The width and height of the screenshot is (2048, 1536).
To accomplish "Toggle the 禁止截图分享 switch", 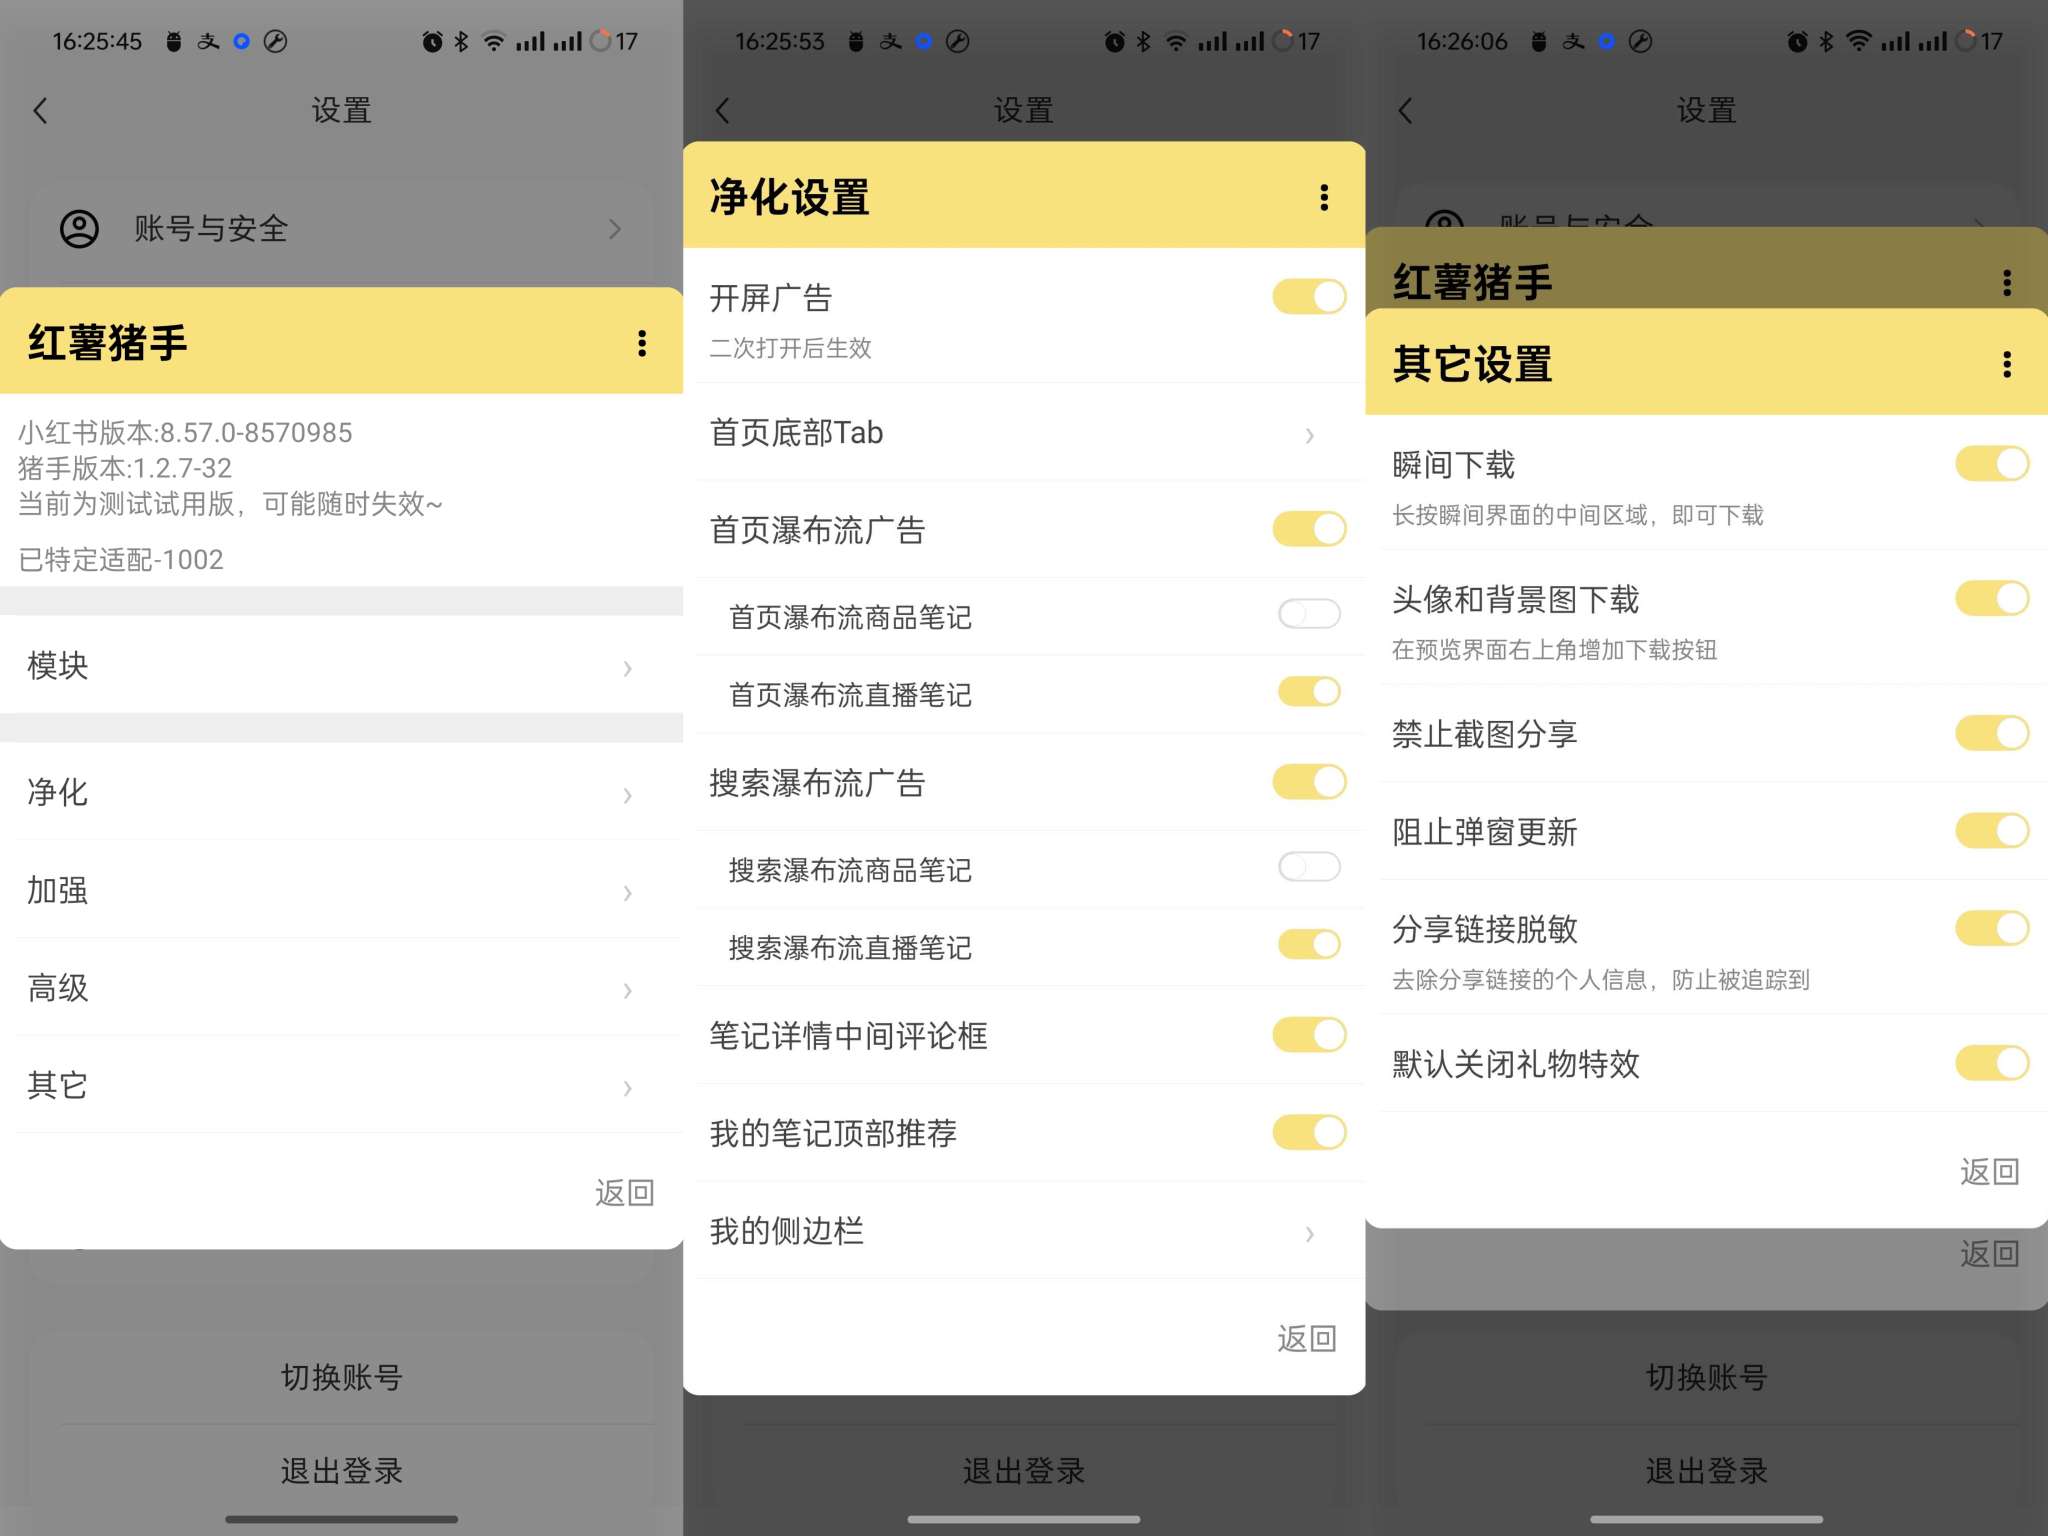I will (1992, 733).
